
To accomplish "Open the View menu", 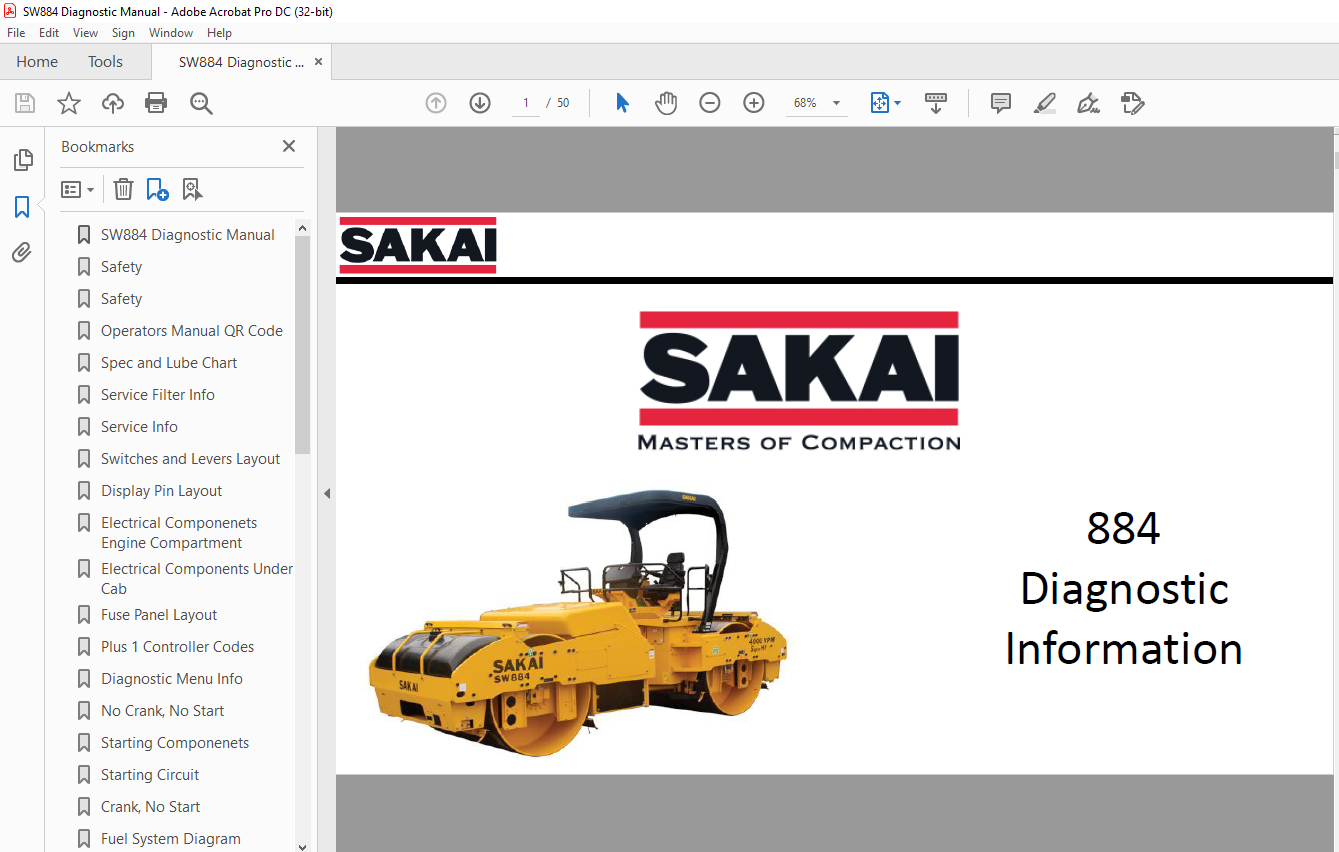I will [x=86, y=33].
